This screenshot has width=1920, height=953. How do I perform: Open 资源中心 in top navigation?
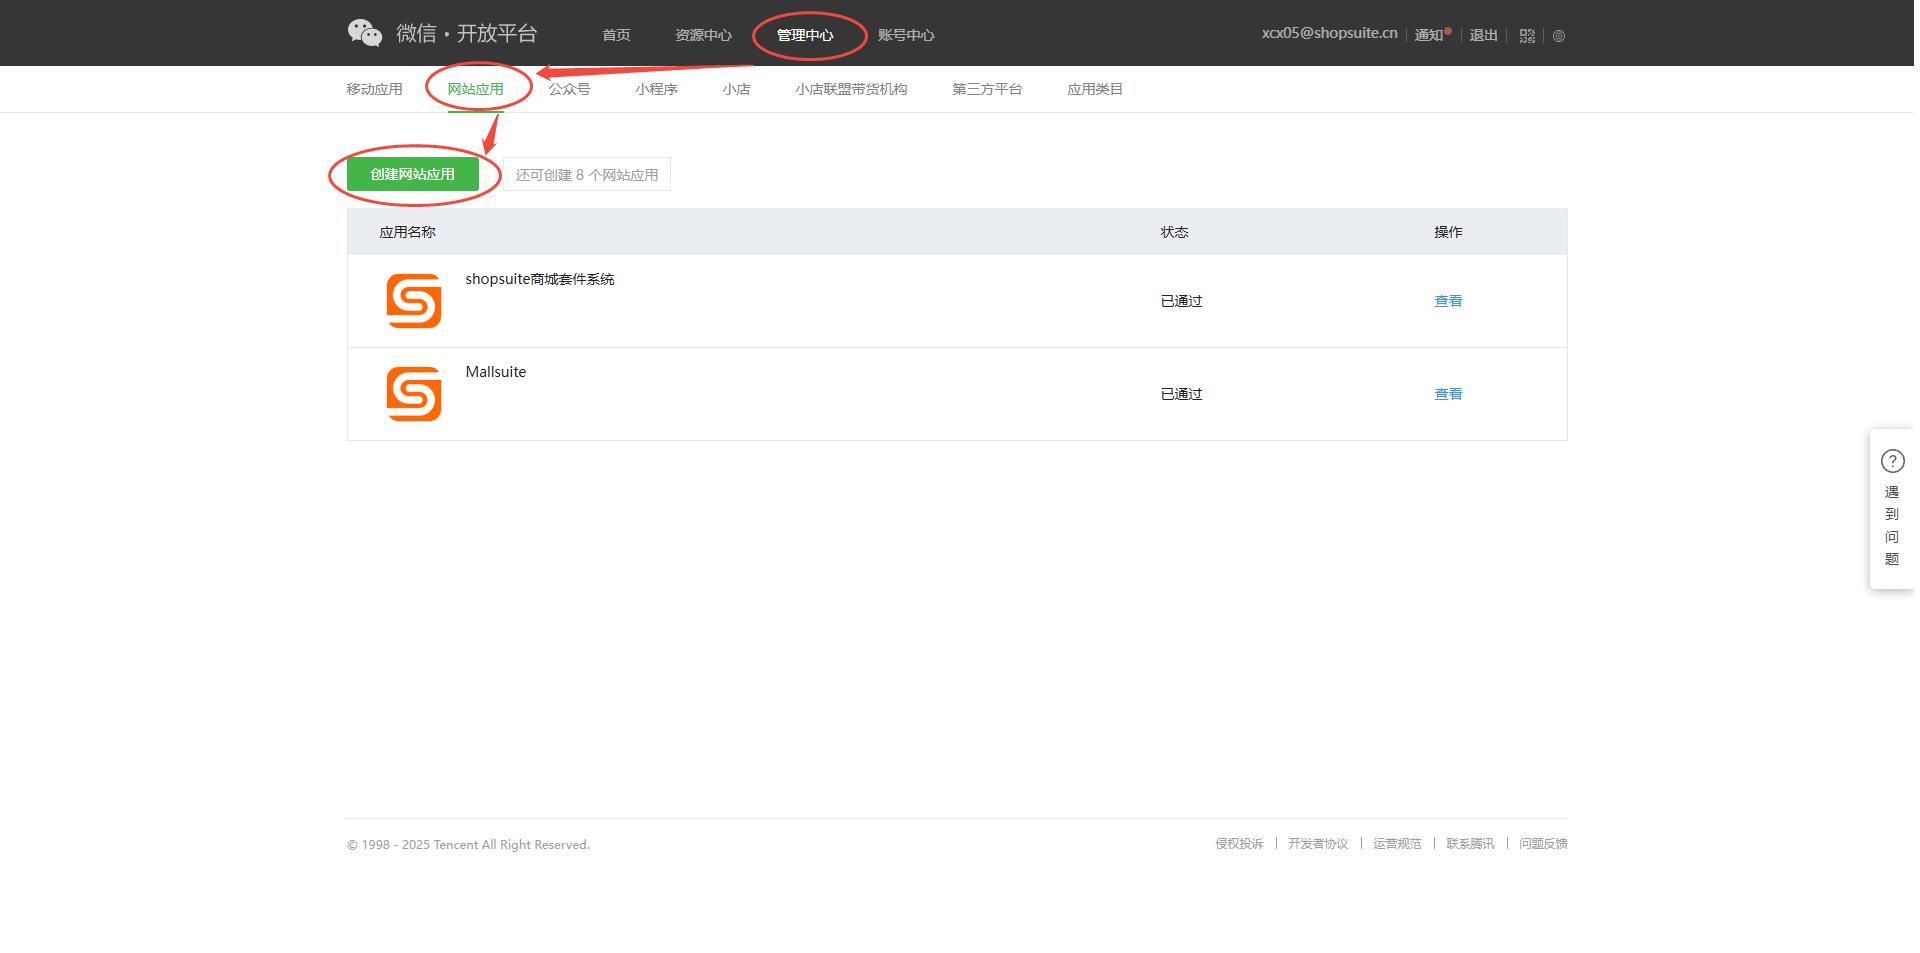click(703, 35)
